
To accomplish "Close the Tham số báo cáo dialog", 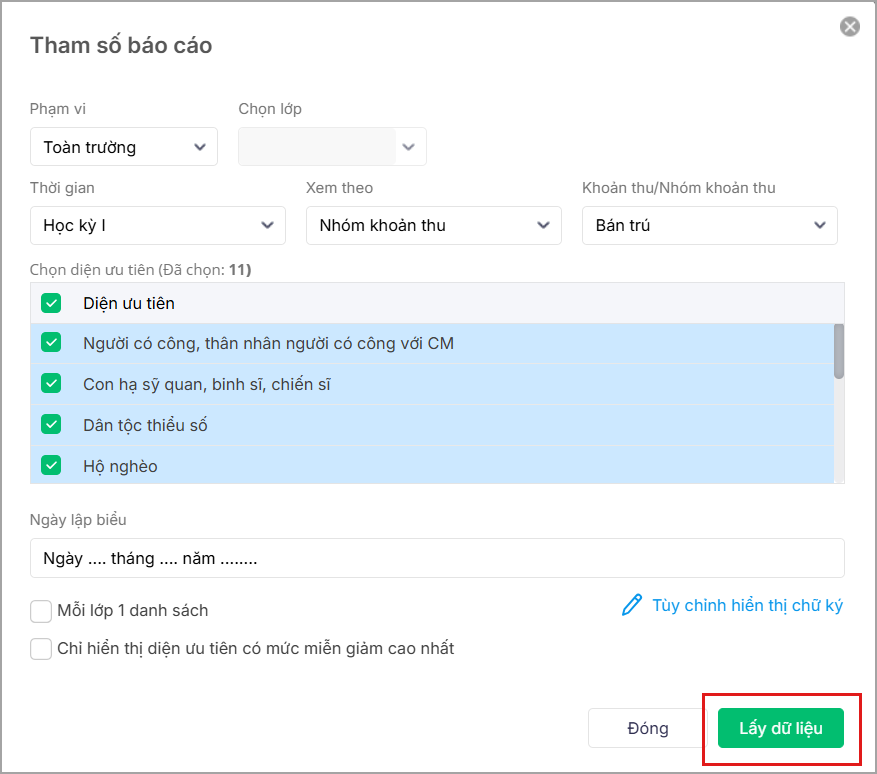I will tap(850, 27).
